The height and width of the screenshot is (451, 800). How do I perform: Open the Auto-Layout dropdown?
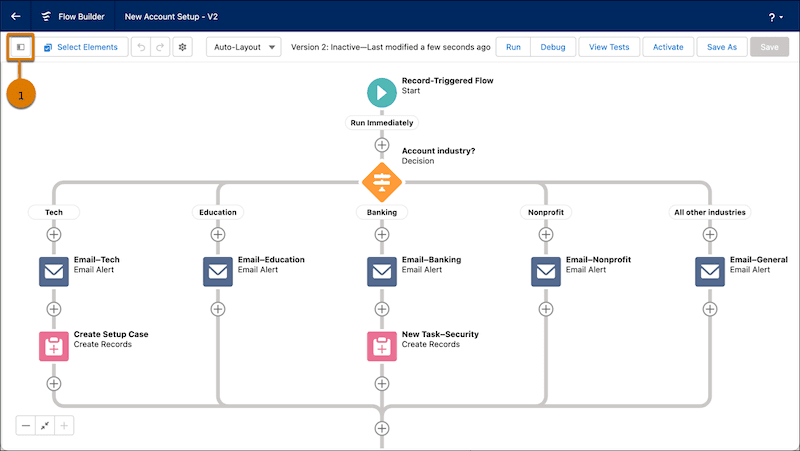244,47
